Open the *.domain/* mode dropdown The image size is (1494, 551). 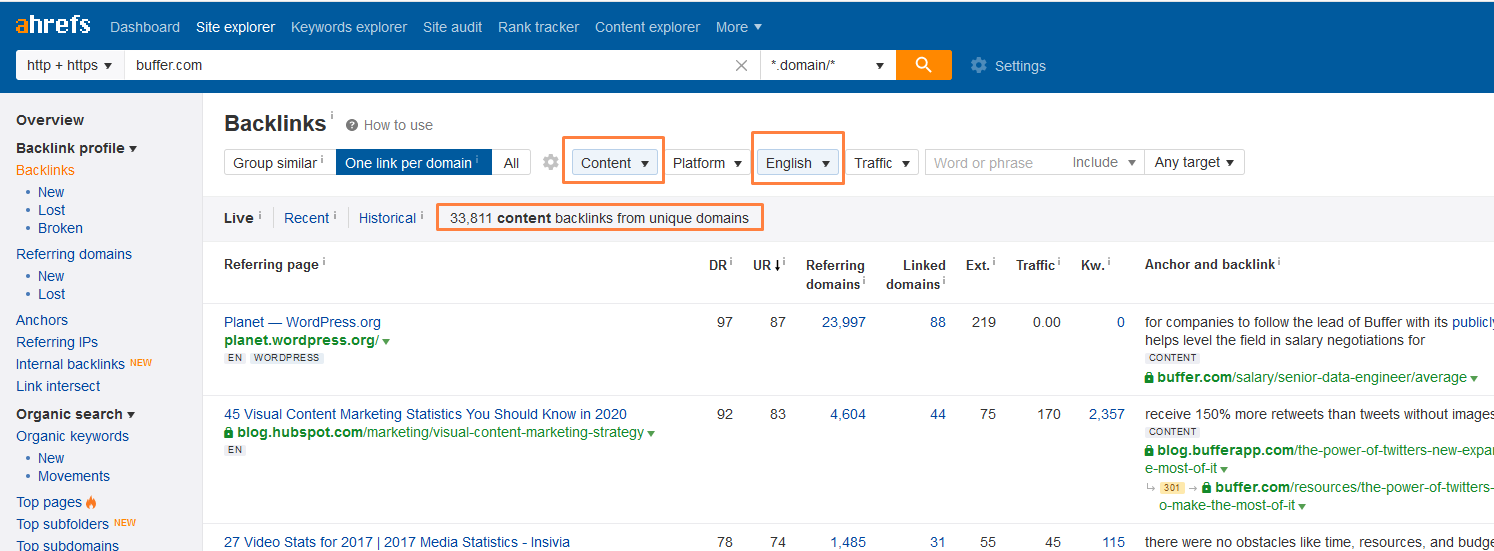tap(828, 65)
